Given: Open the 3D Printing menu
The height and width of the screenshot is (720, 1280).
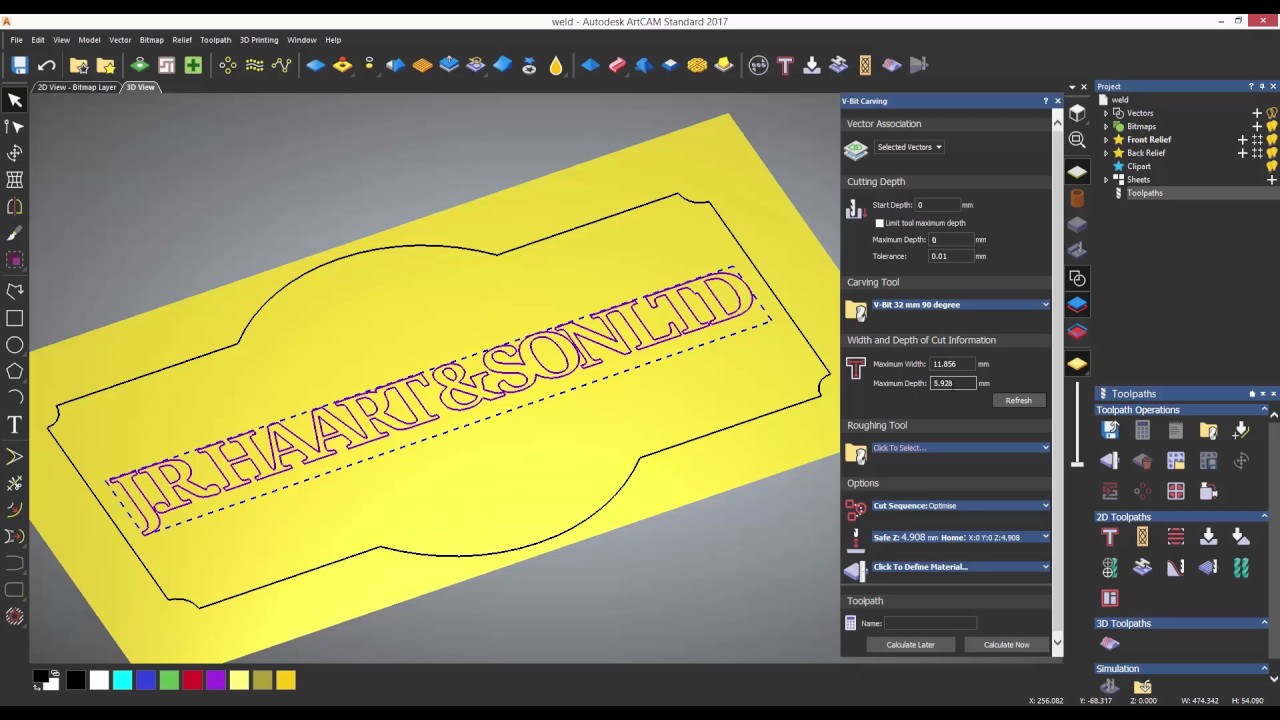Looking at the screenshot, I should click(259, 40).
